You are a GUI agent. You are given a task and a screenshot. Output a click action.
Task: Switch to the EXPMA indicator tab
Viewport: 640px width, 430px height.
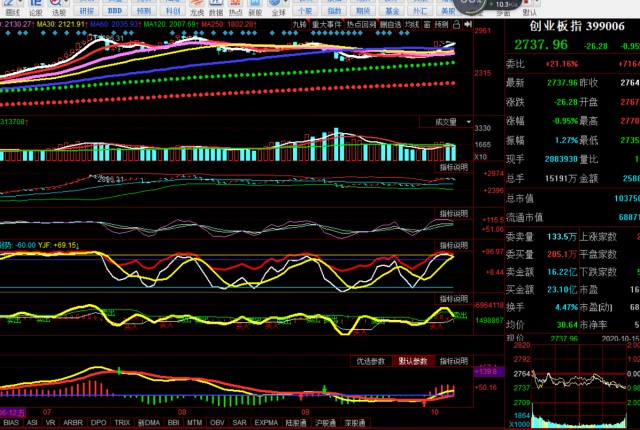[266, 423]
